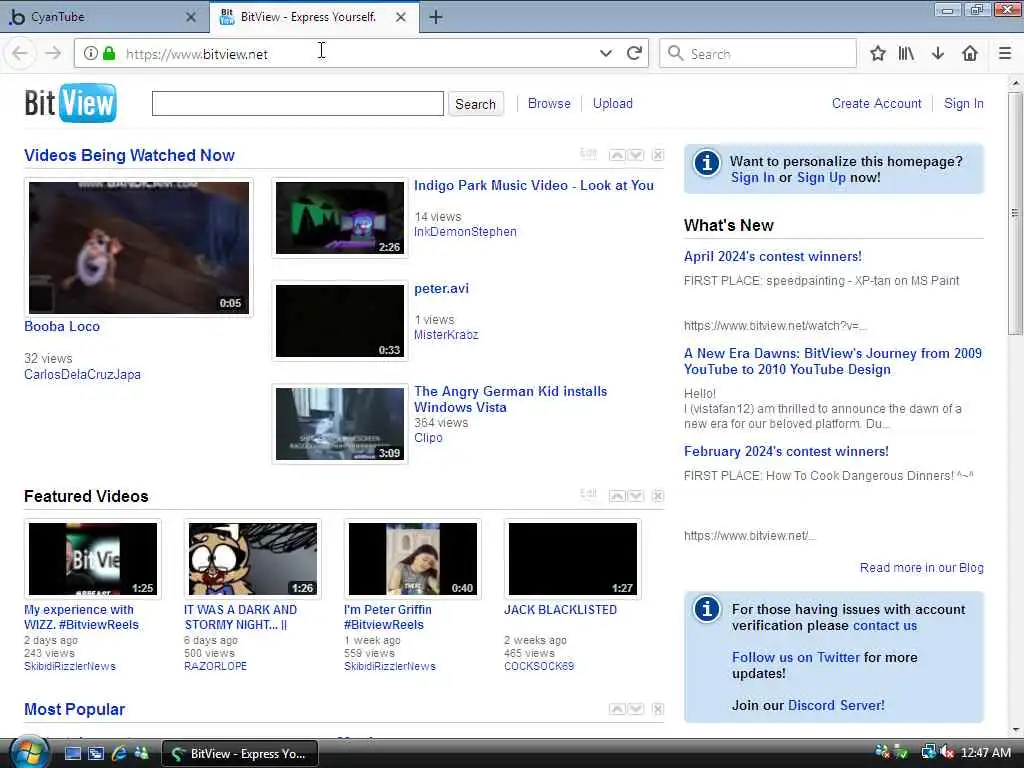Click the Most Popular heading link
This screenshot has height=768, width=1024.
click(74, 709)
